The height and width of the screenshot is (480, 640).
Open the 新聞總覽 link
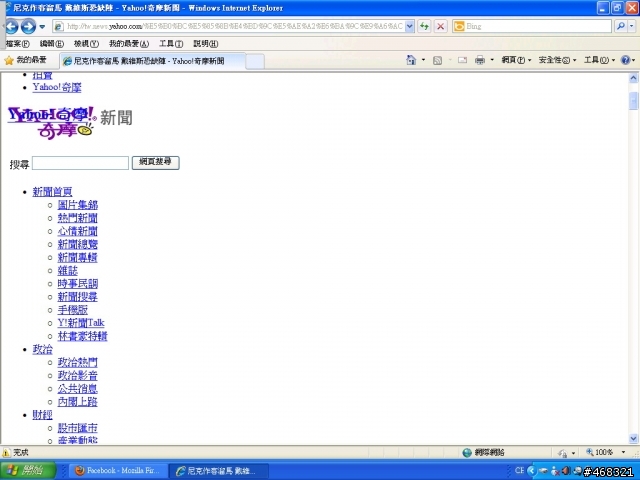click(x=78, y=244)
